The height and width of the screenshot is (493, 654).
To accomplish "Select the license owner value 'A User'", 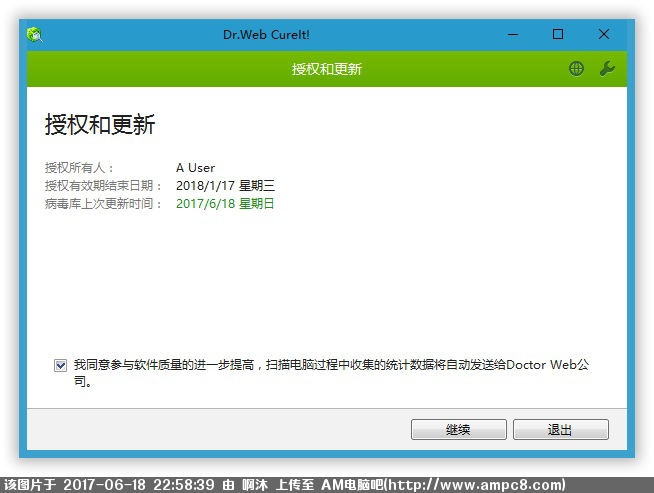I will 195,168.
